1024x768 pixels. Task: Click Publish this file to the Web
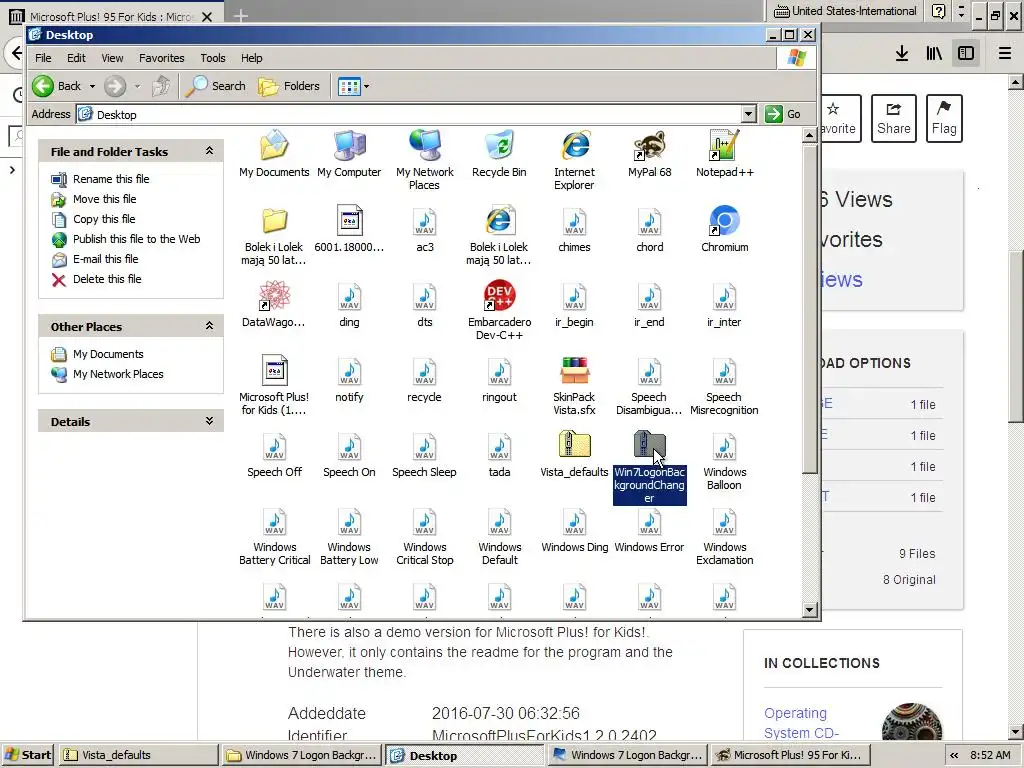[126, 239]
